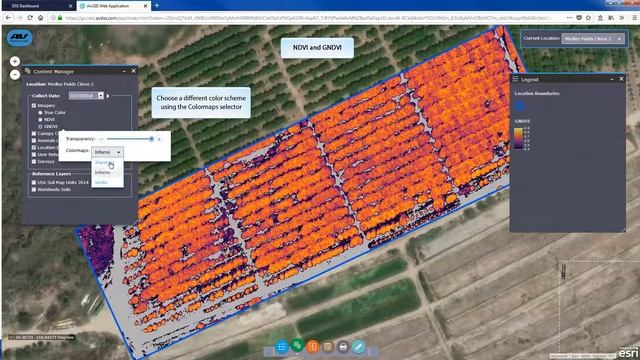Select the NDVI radio option
This screenshot has height=360, width=640.
[x=40, y=120]
